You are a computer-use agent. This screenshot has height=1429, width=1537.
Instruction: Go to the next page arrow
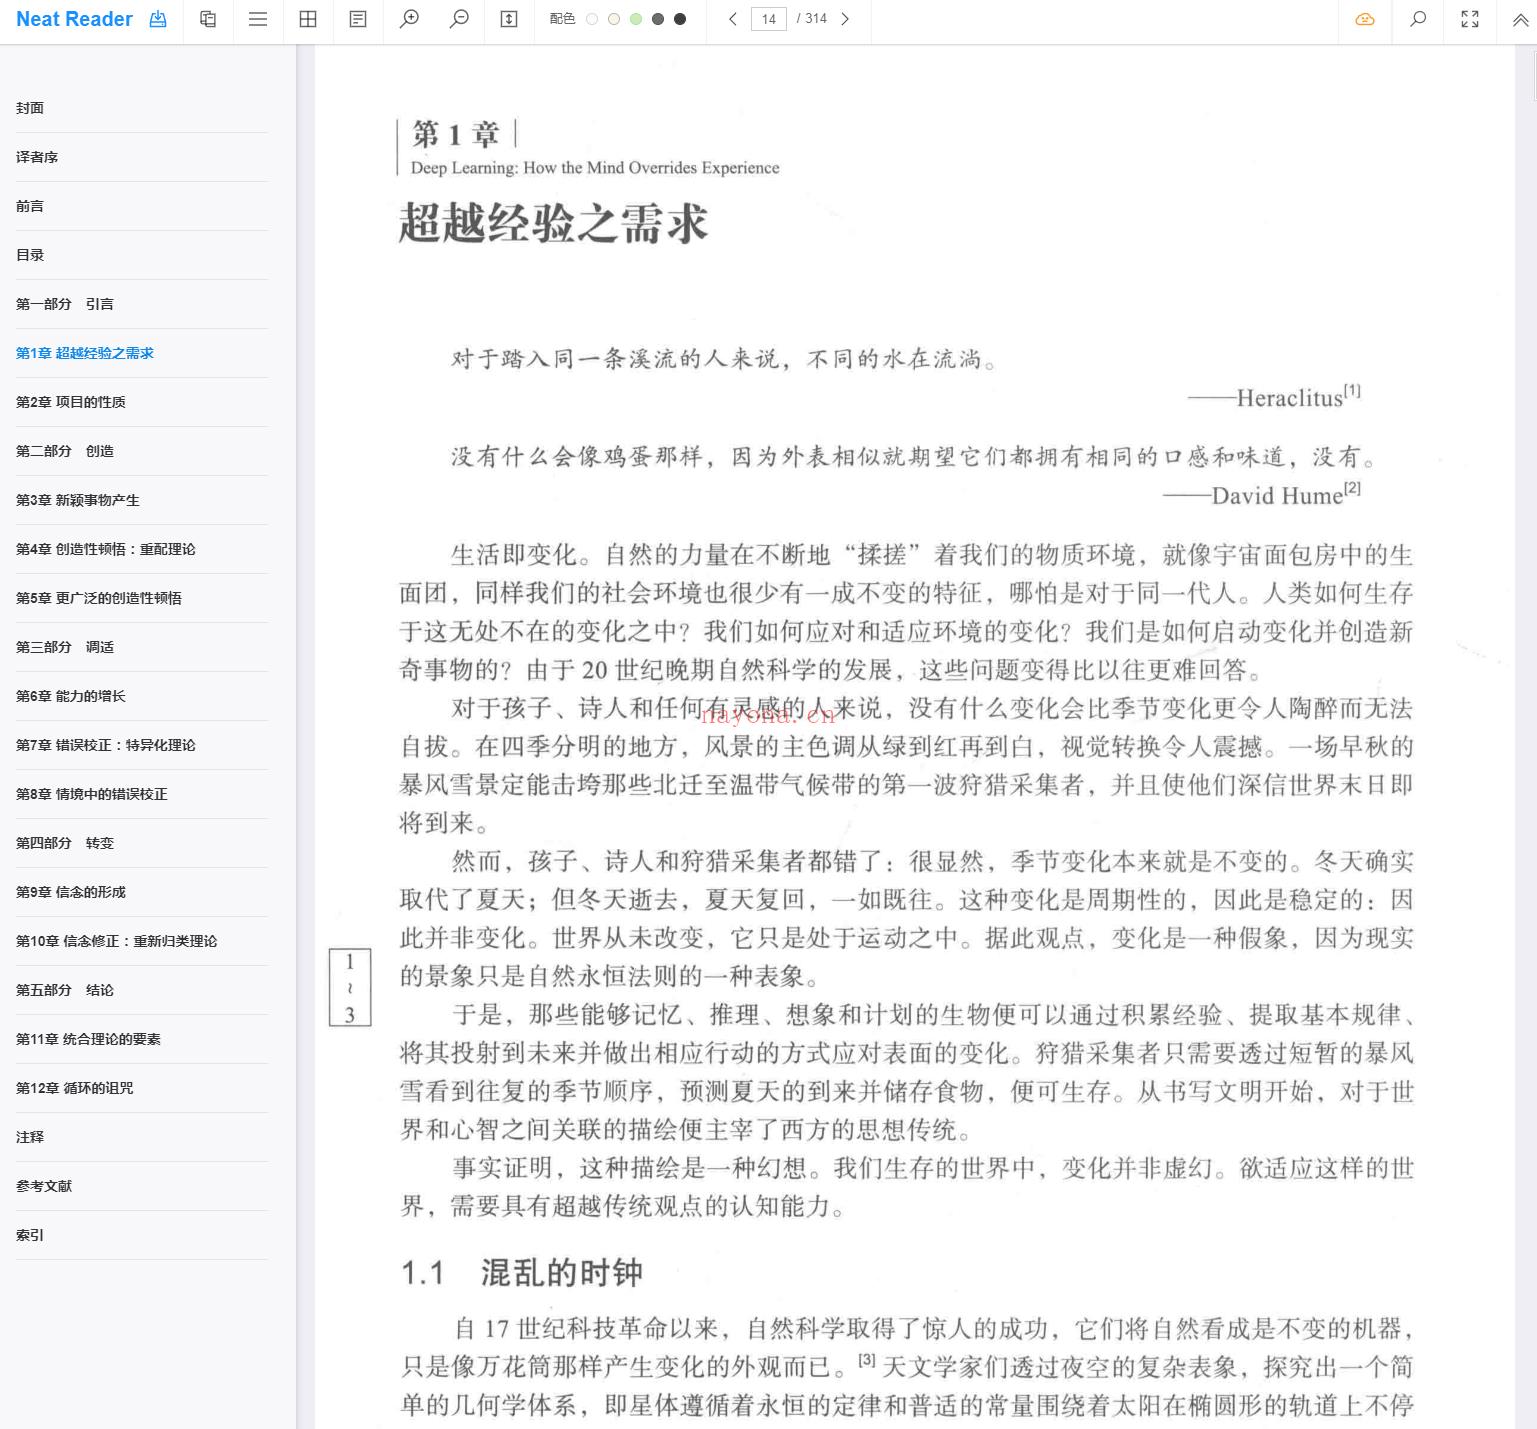click(845, 19)
